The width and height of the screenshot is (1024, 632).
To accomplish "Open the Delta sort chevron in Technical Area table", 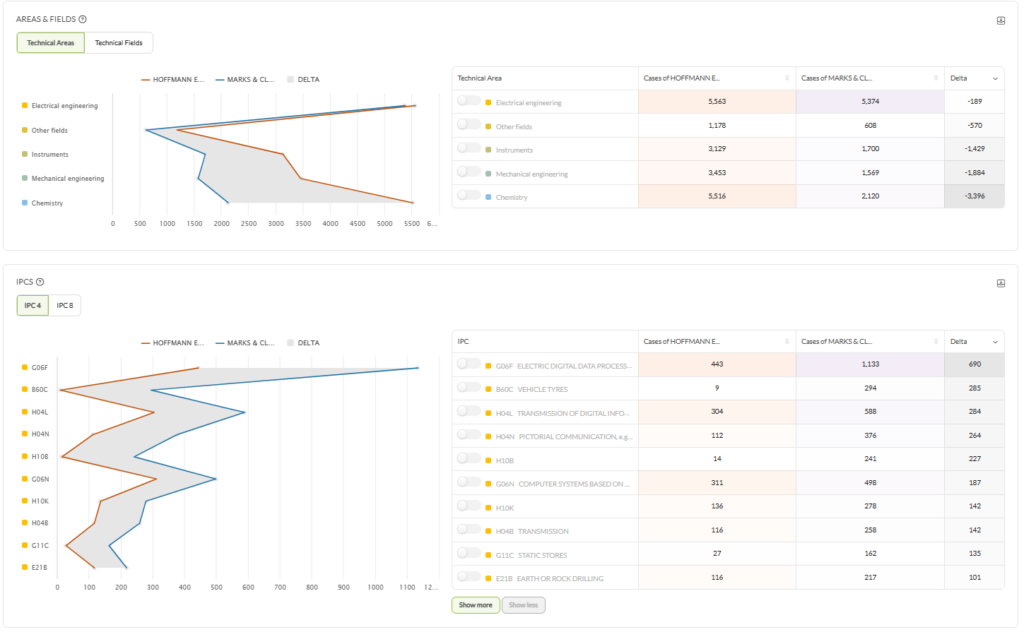I will (995, 78).
